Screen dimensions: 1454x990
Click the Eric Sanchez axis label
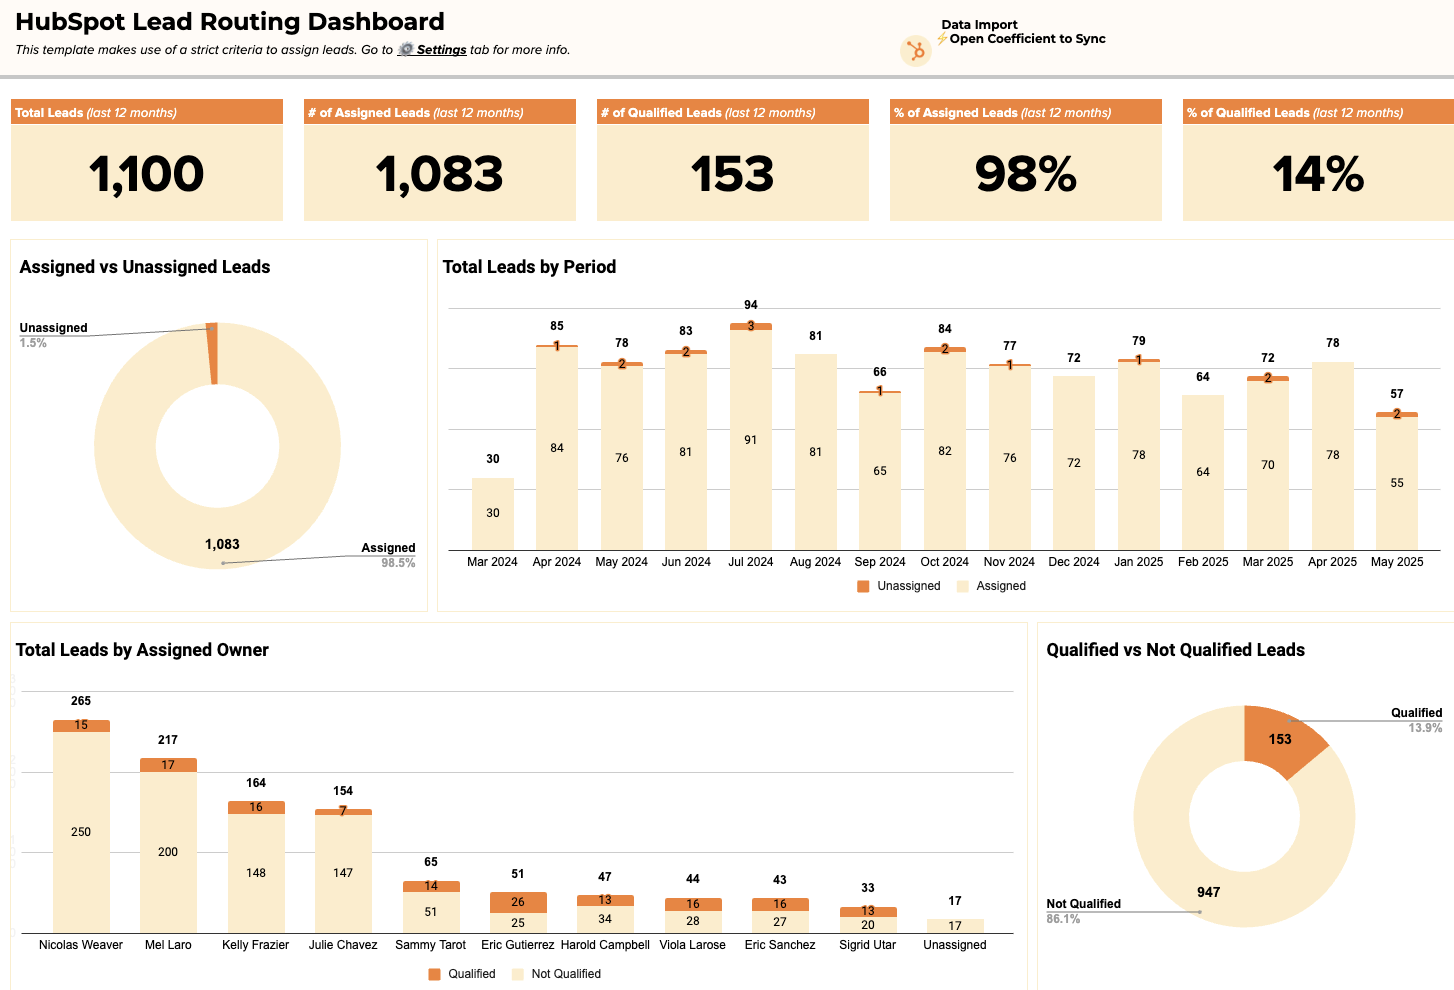pos(780,945)
